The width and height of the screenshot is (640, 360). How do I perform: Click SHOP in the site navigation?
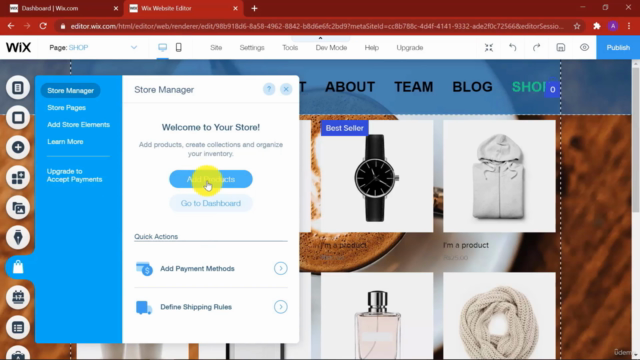coord(529,87)
